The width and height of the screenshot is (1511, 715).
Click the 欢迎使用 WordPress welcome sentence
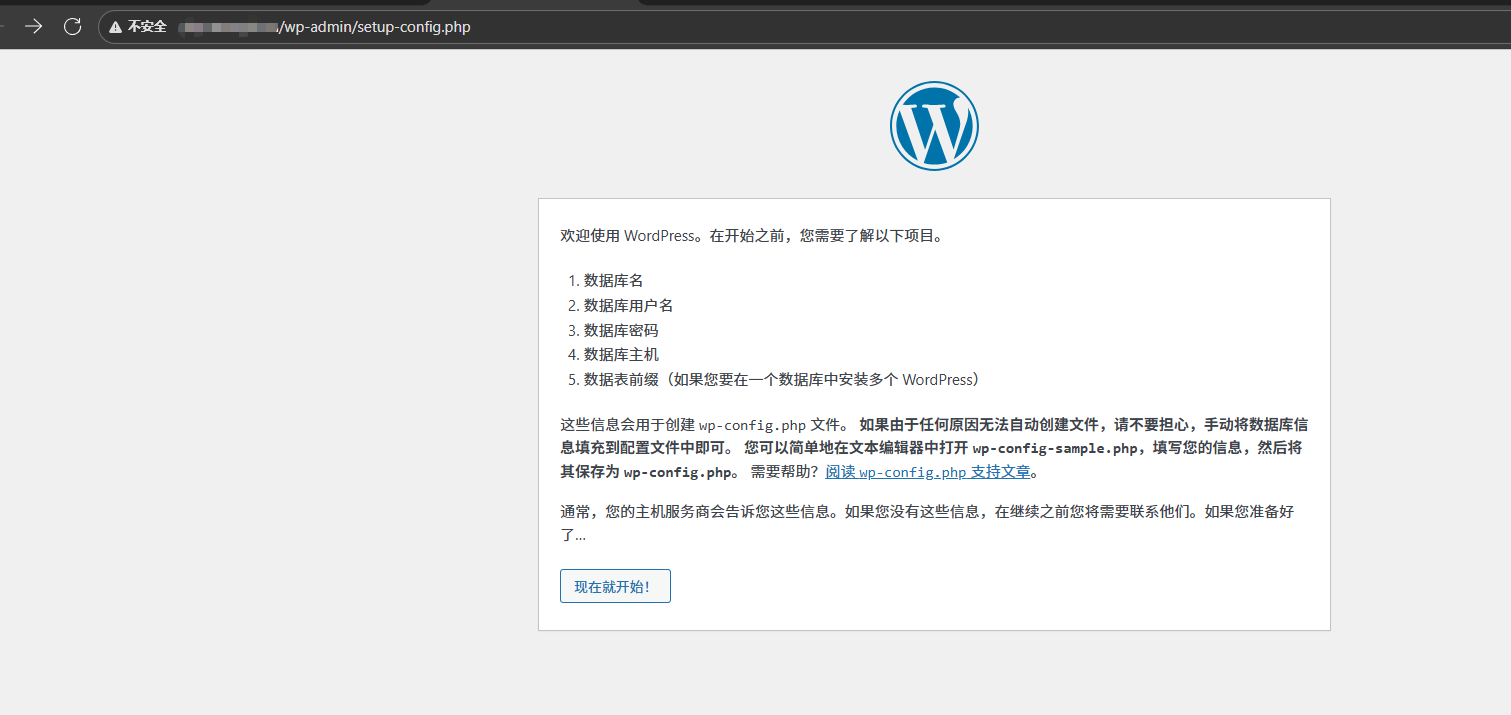coord(751,237)
